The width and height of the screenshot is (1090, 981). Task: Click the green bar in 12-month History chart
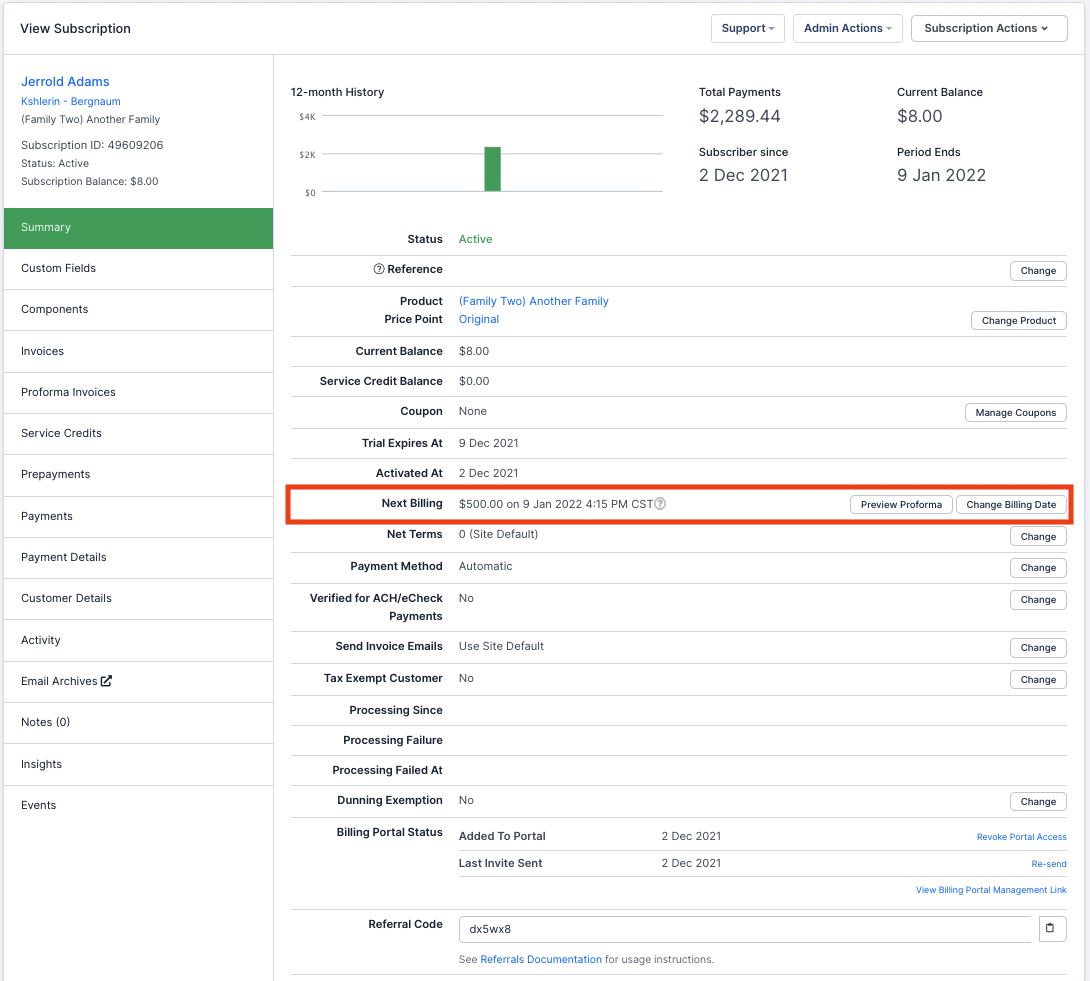point(492,169)
